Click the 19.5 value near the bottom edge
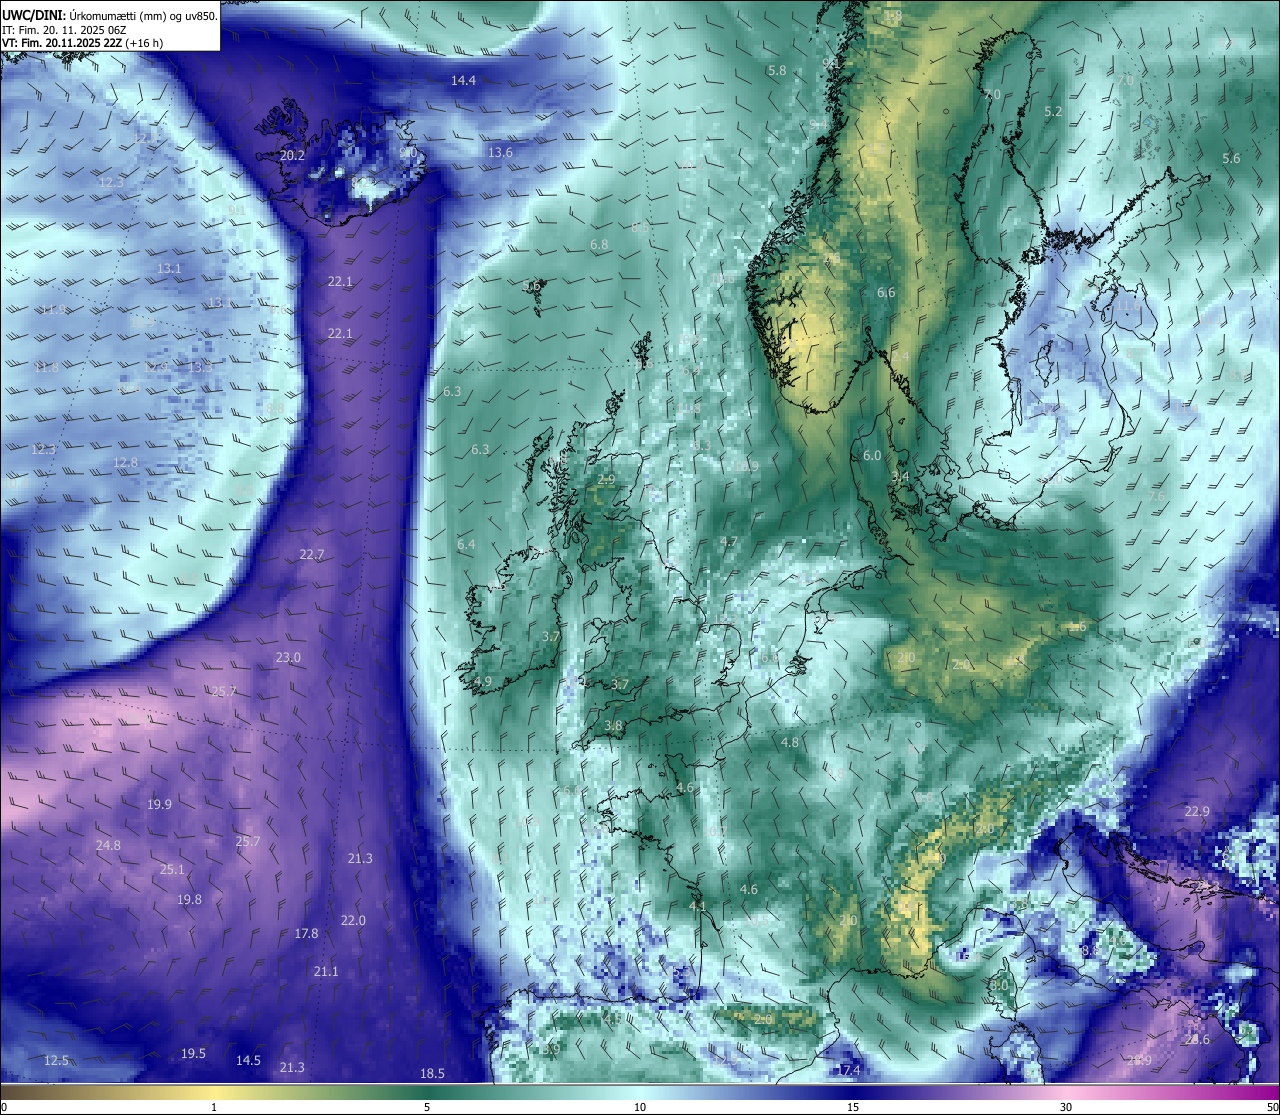Image resolution: width=1280 pixels, height=1115 pixels. (x=193, y=1053)
